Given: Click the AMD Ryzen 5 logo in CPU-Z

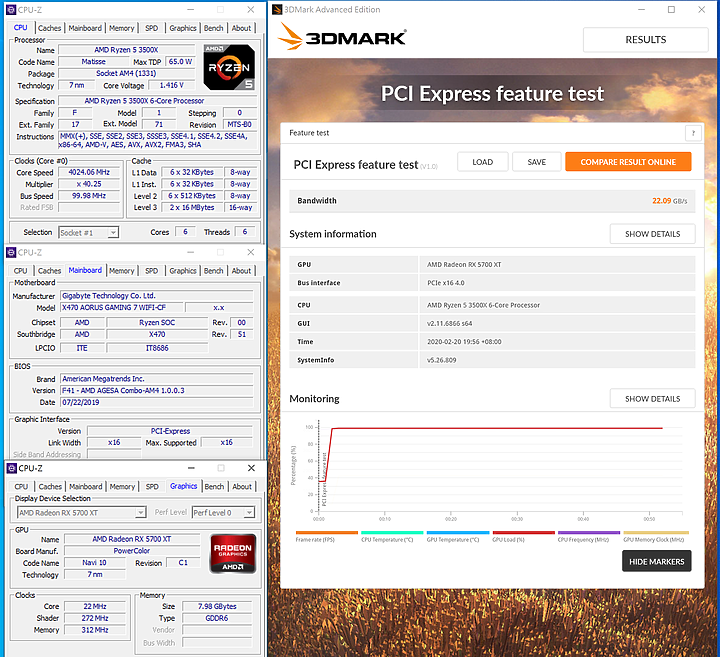Looking at the screenshot, I should (229, 67).
